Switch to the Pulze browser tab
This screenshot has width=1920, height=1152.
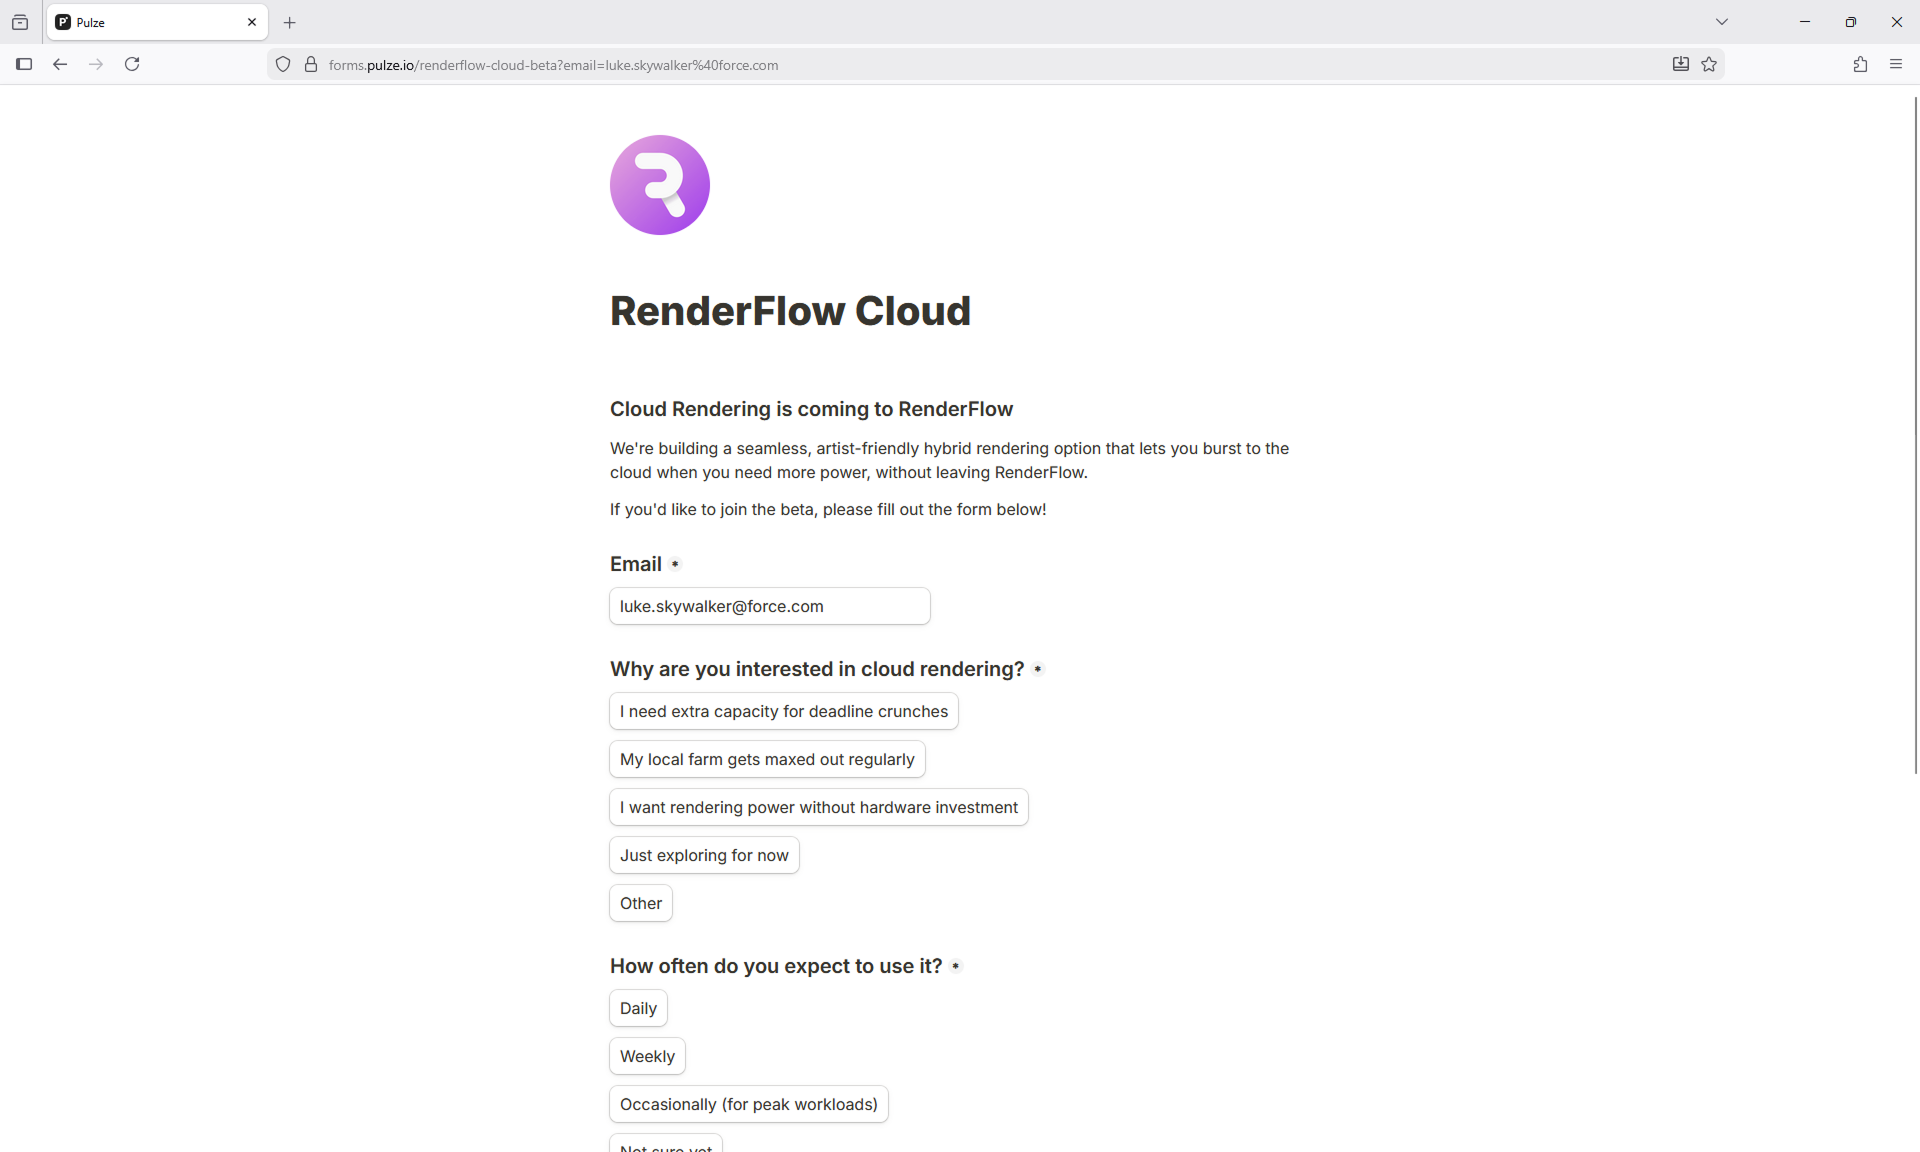tap(157, 22)
